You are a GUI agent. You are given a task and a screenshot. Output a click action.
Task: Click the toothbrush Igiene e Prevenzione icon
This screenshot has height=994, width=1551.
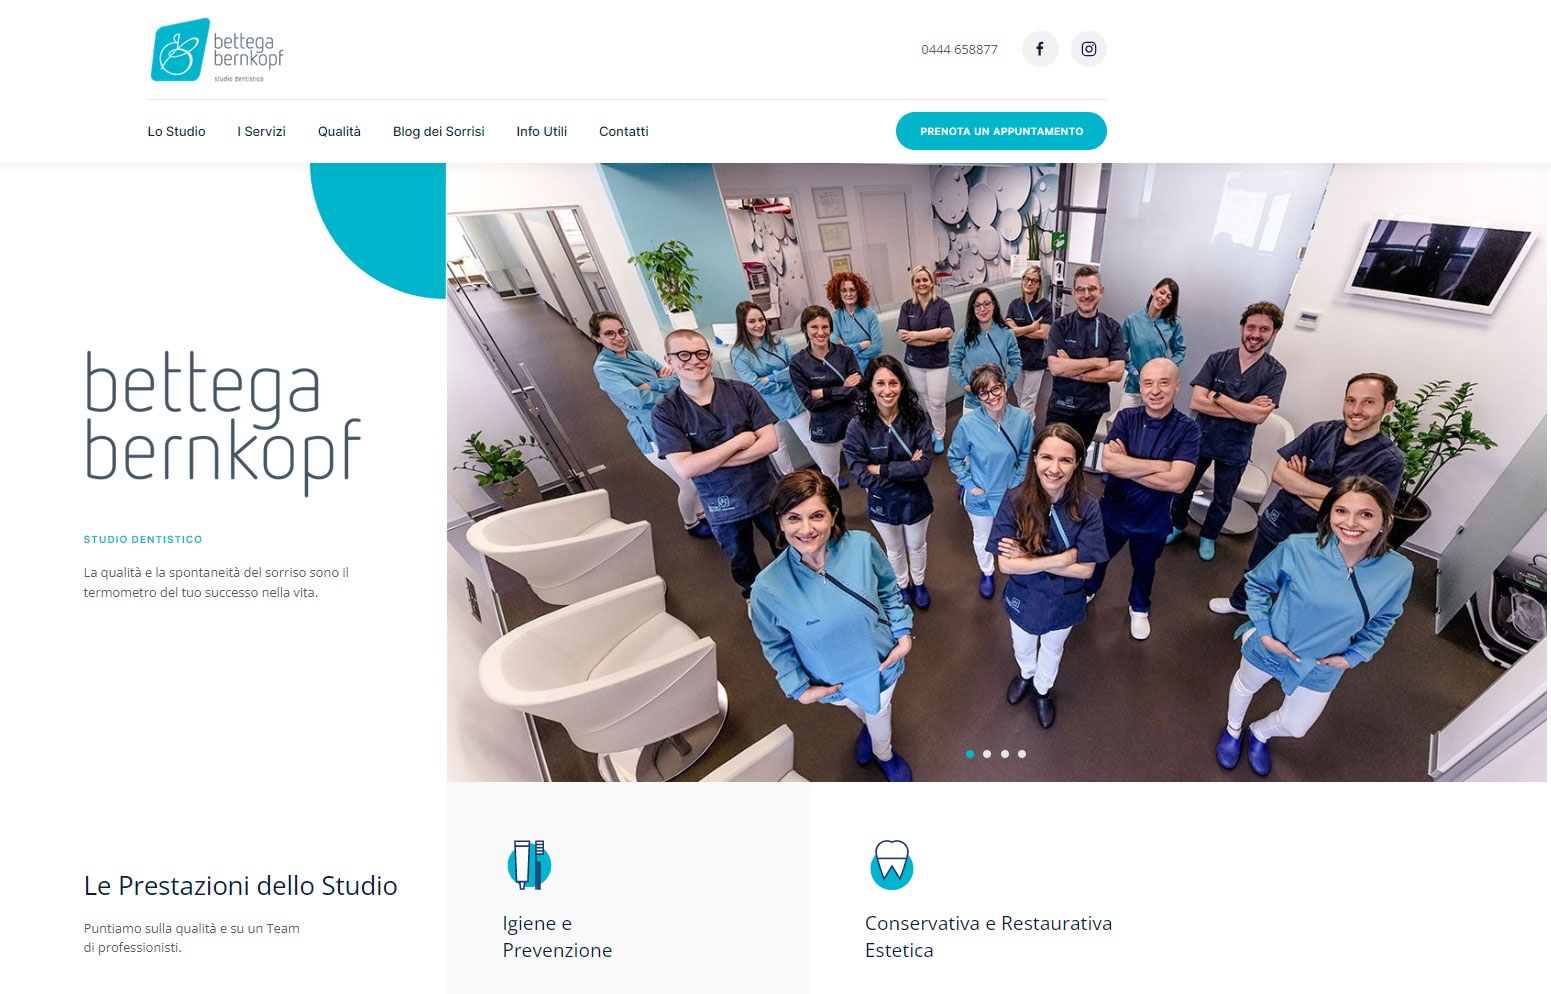(529, 865)
